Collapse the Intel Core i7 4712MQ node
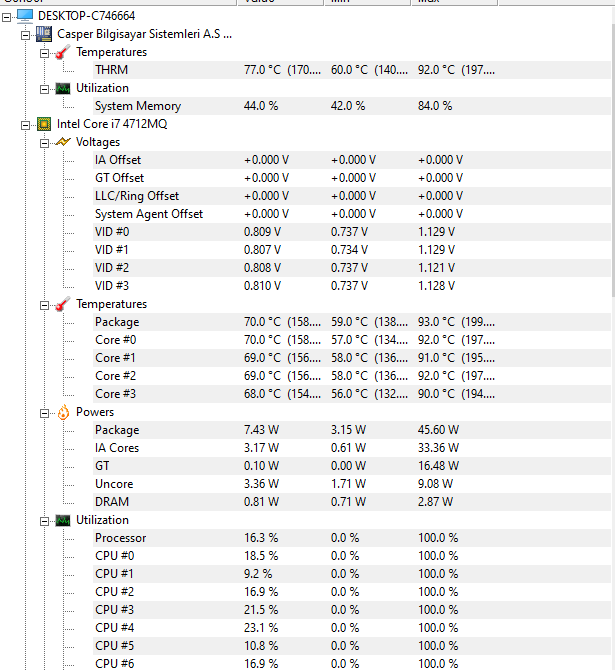This screenshot has height=670, width=615. pyautogui.click(x=26, y=124)
